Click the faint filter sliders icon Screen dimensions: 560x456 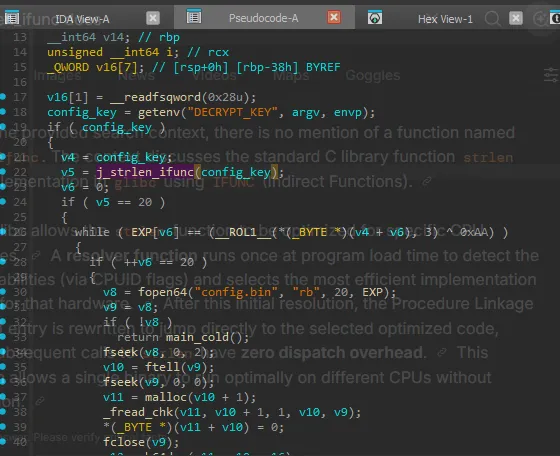[551, 75]
